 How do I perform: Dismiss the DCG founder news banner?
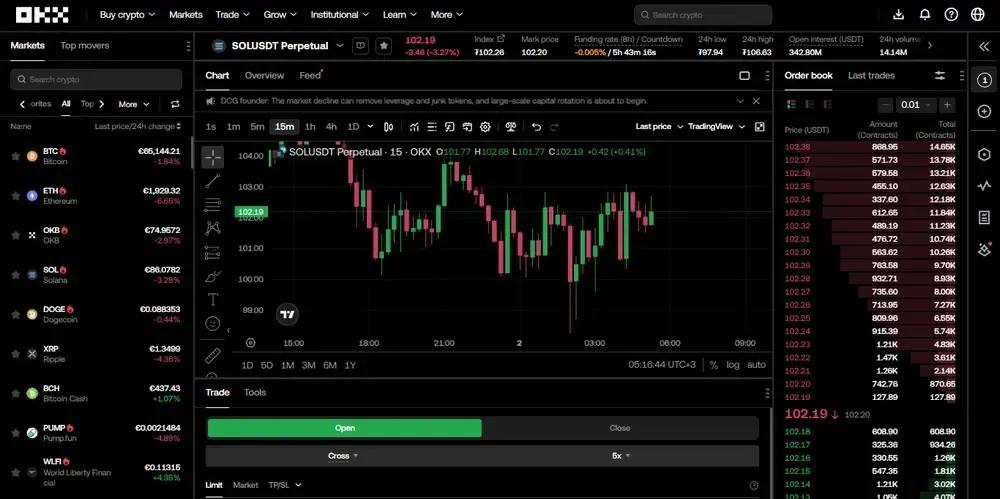click(x=756, y=101)
